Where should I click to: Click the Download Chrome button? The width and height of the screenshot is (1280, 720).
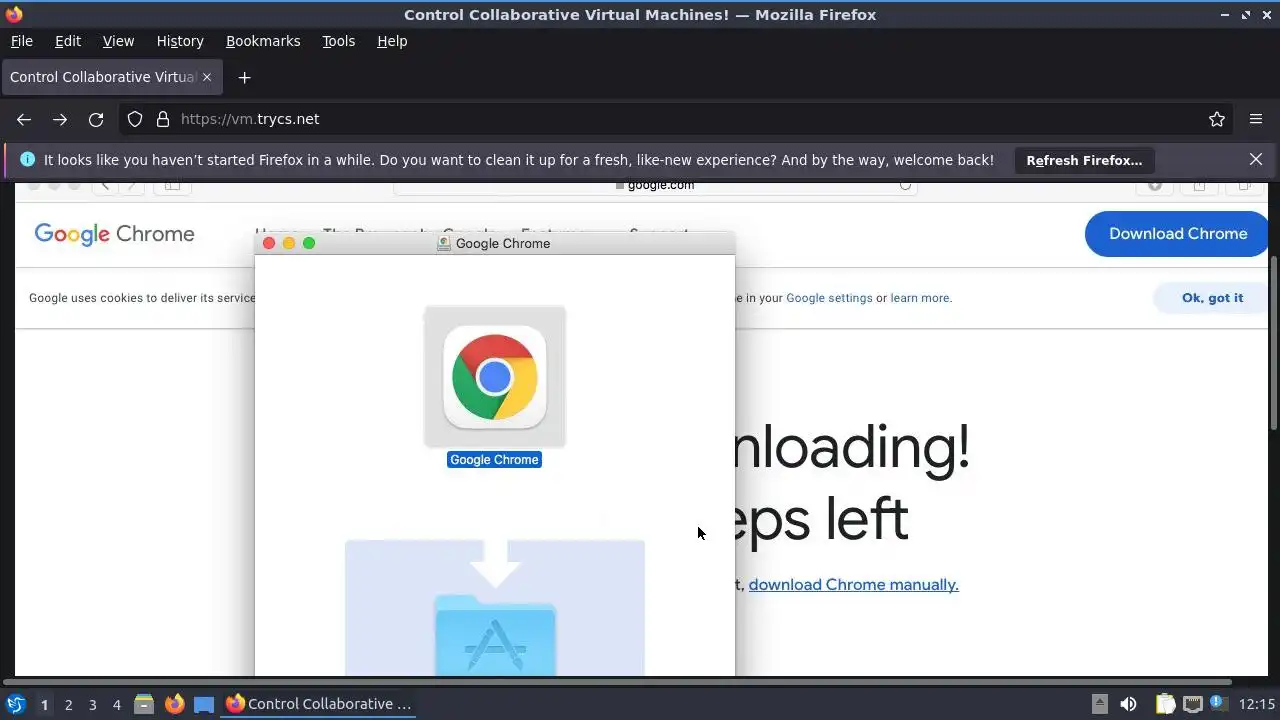click(x=1177, y=234)
